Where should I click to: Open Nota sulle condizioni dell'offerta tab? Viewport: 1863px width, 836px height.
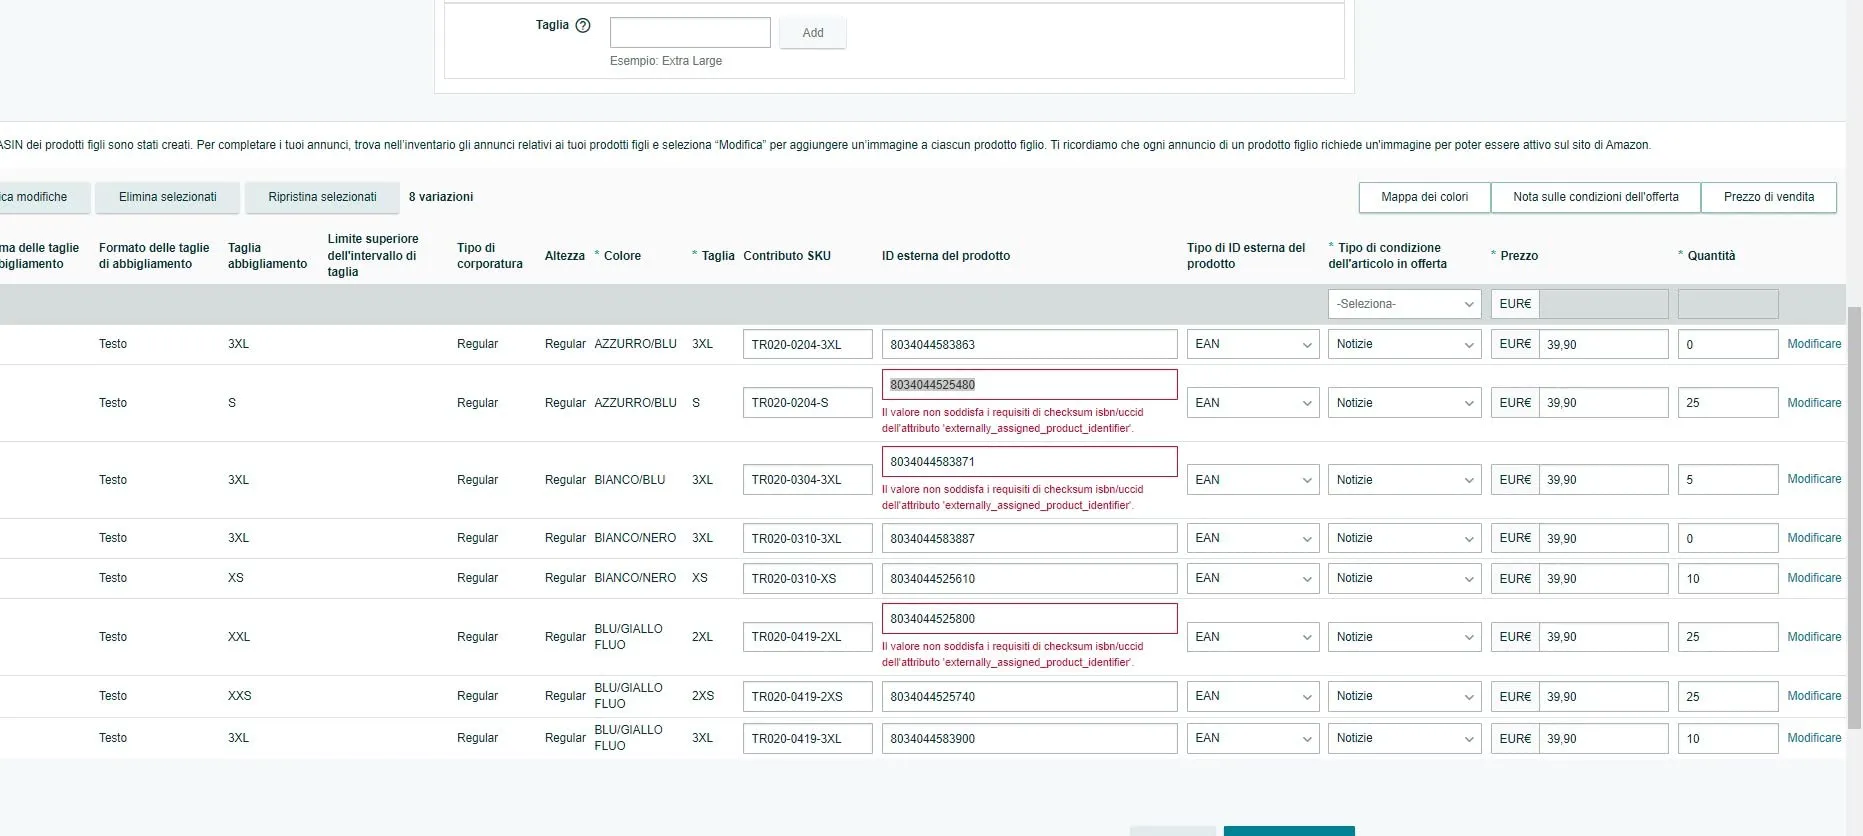click(x=1596, y=197)
